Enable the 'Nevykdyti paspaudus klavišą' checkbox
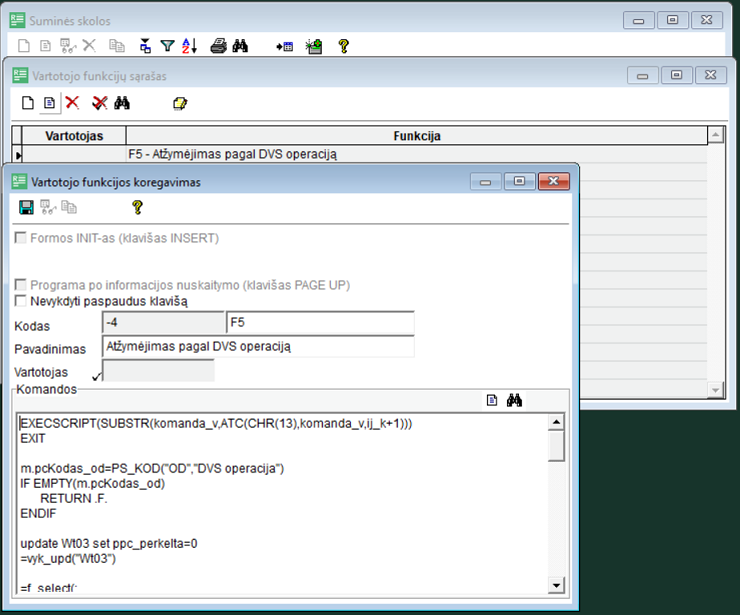Image resolution: width=740 pixels, height=615 pixels. (x=21, y=300)
